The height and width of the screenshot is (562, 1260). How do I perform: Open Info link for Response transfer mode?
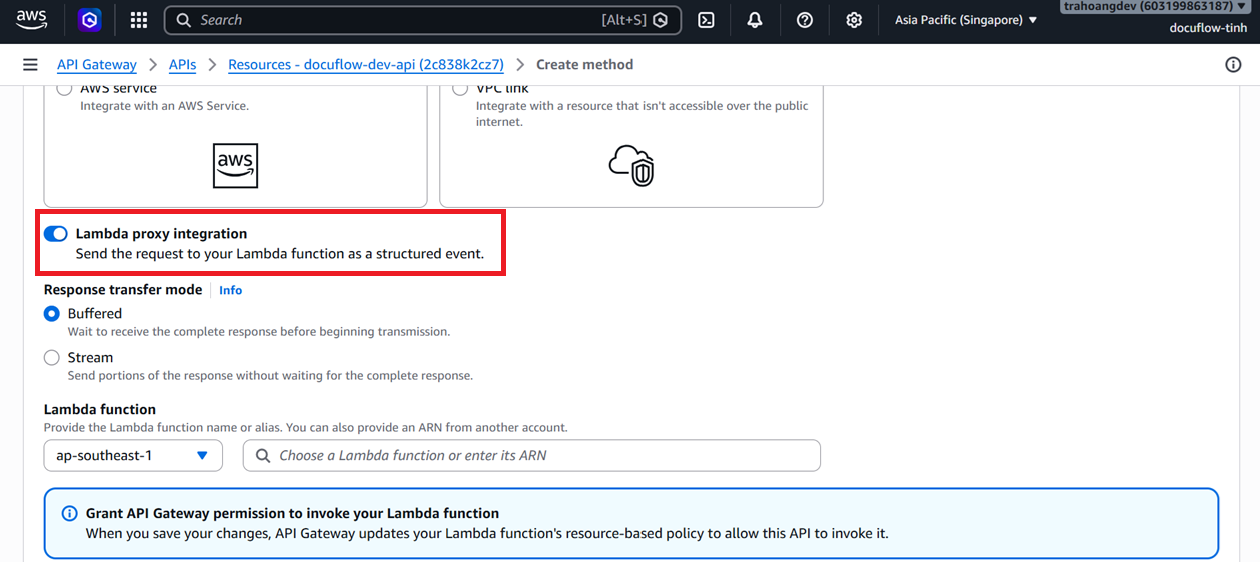pyautogui.click(x=231, y=290)
